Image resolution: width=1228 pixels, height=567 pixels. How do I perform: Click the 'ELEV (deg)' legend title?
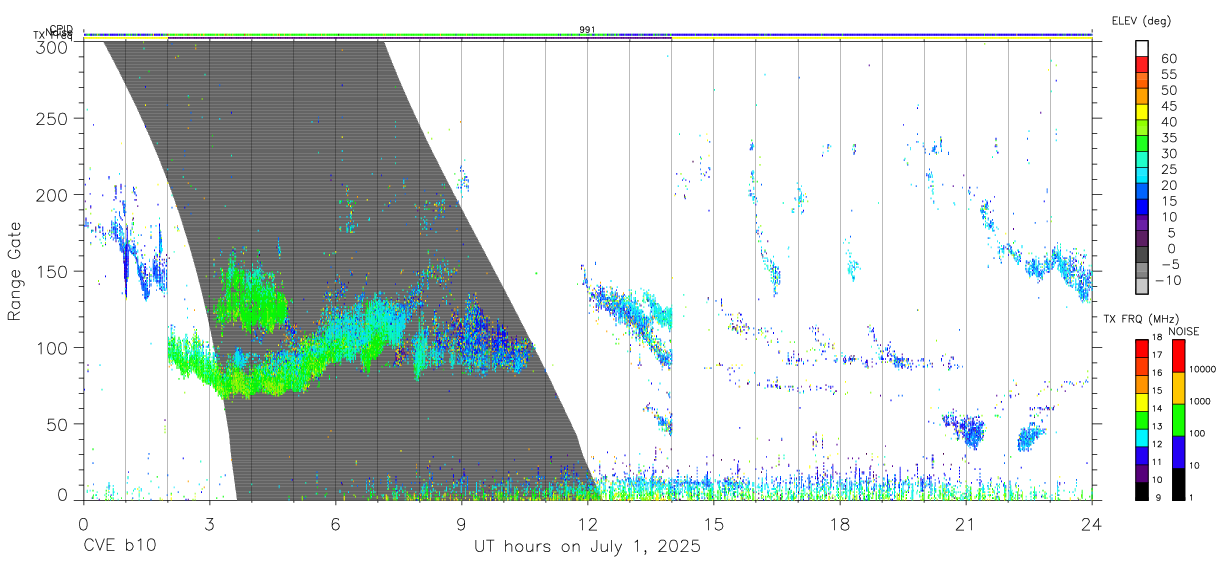tap(1141, 20)
